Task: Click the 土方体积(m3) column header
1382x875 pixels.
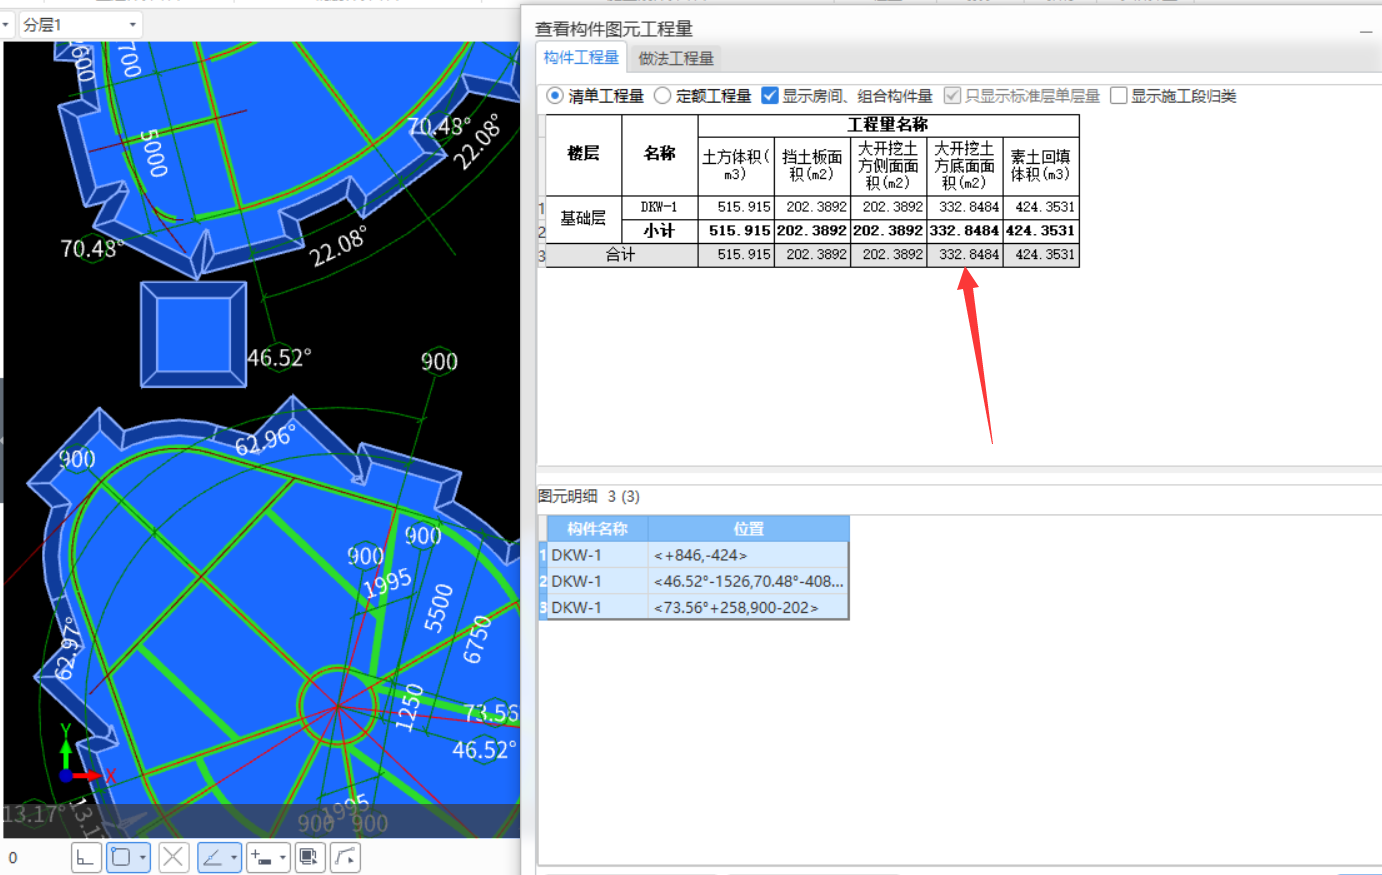Action: click(736, 166)
